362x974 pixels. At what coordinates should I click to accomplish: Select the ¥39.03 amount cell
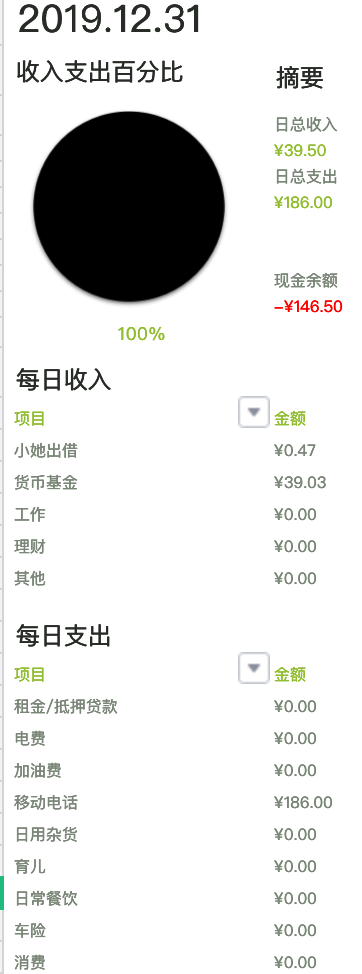(300, 483)
